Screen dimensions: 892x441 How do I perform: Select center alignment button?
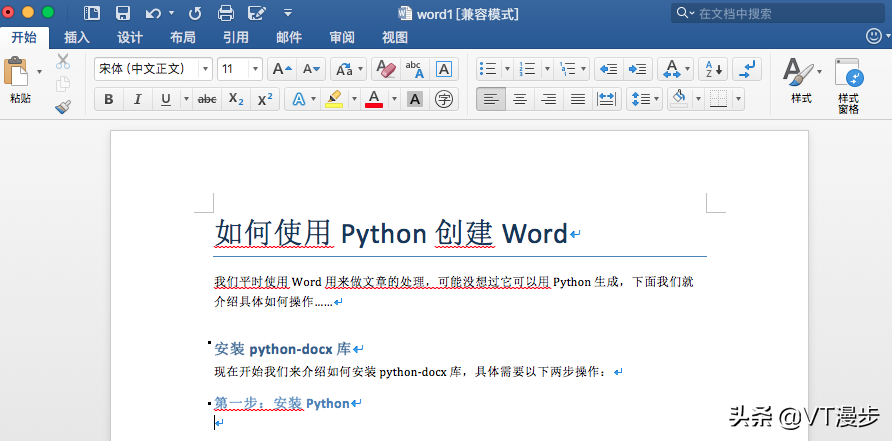coord(520,100)
